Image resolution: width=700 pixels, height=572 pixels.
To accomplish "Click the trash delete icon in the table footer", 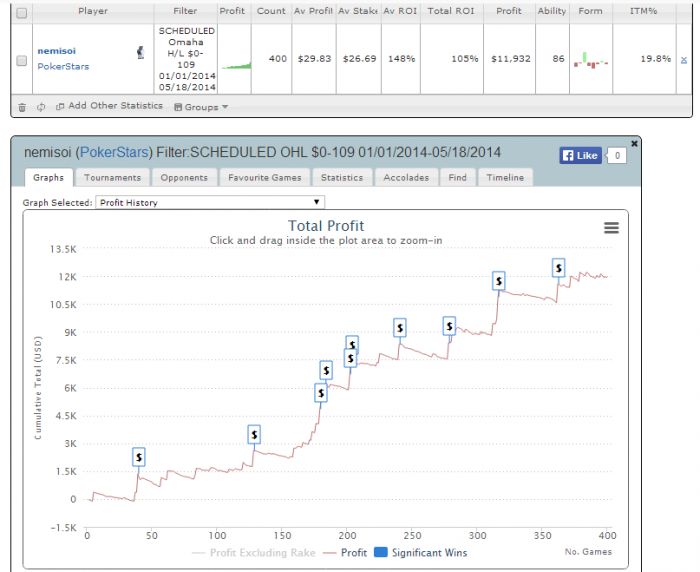I will tap(22, 107).
